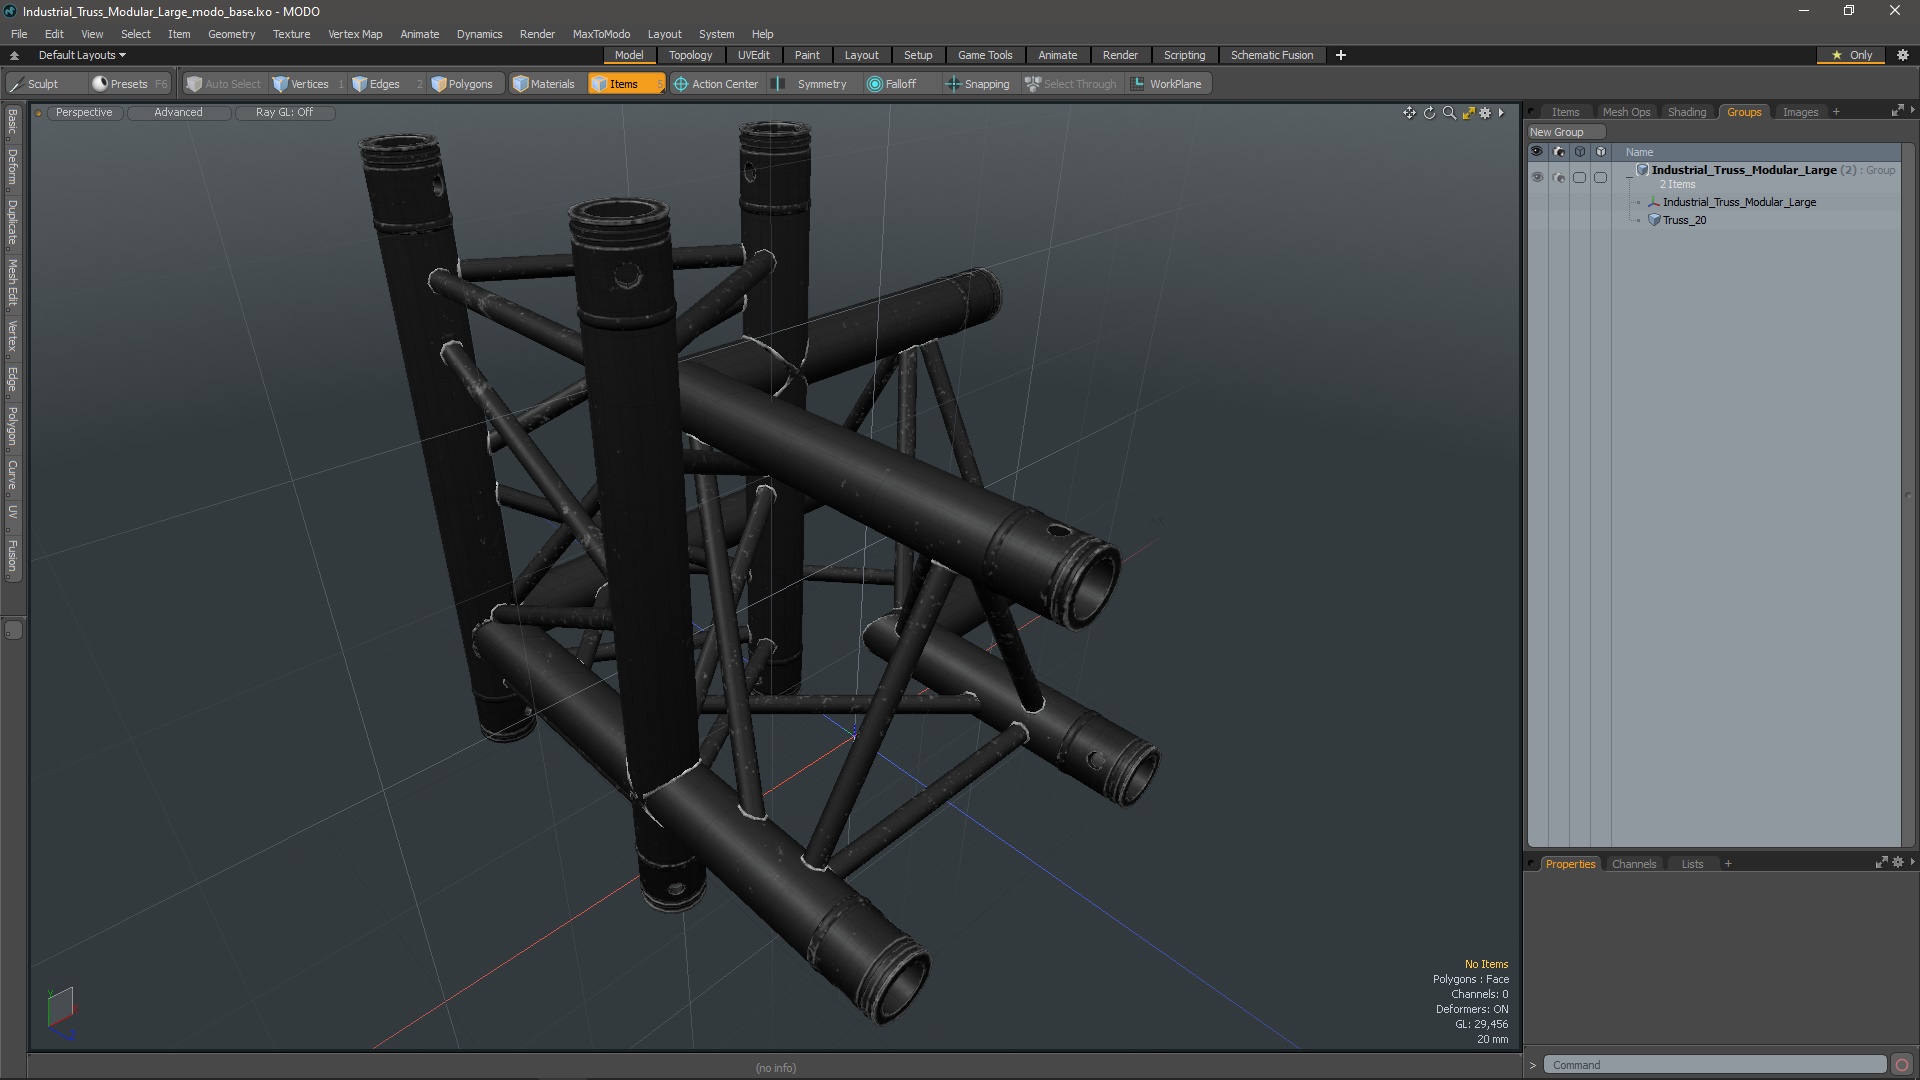Open viewport settings gear

pyautogui.click(x=1485, y=113)
